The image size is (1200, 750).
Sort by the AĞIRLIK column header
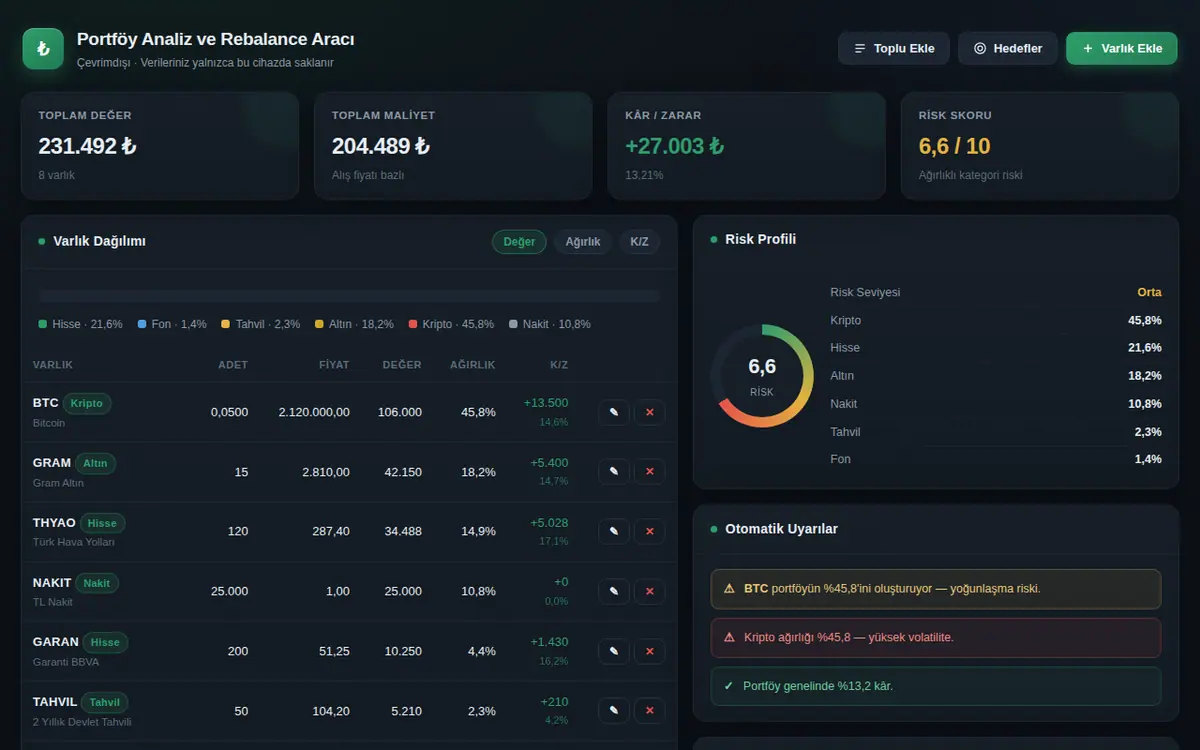[472, 365]
